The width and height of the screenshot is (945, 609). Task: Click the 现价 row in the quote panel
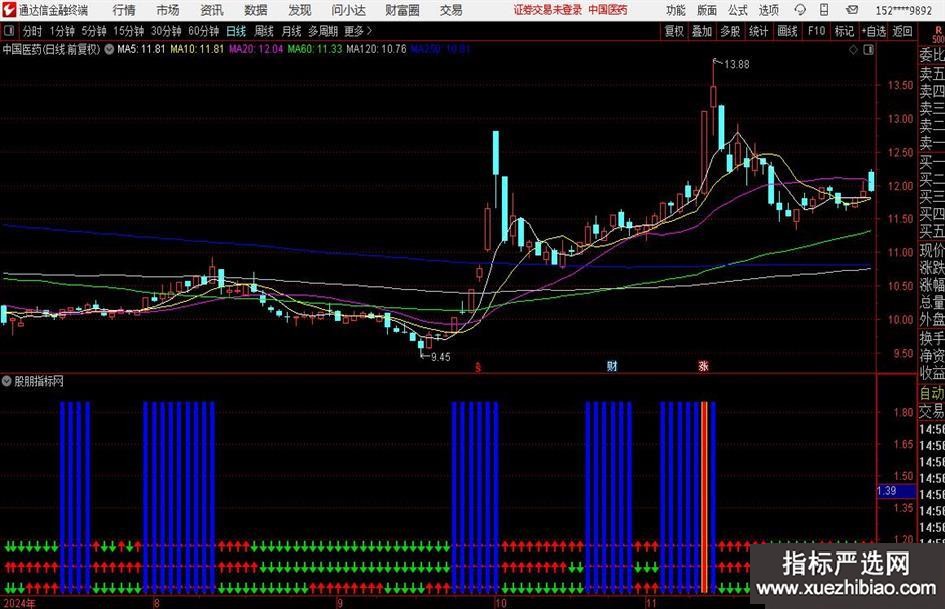(932, 250)
